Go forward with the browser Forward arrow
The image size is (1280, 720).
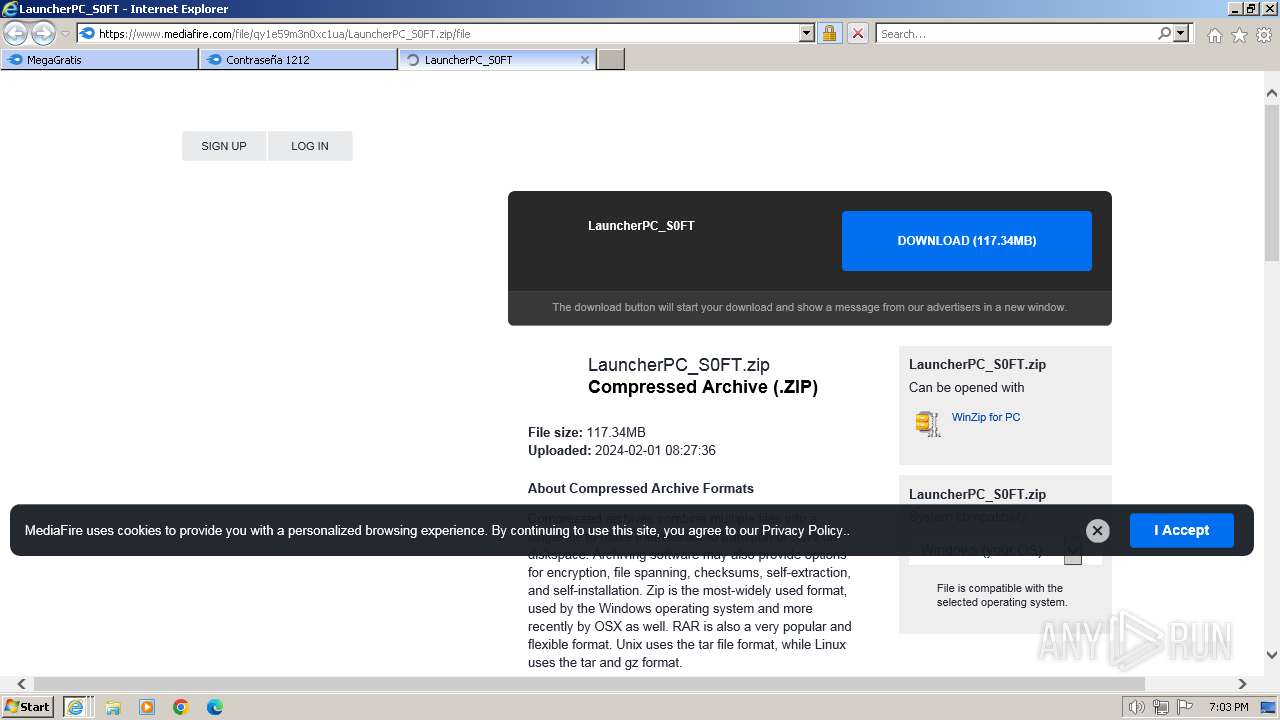point(43,33)
